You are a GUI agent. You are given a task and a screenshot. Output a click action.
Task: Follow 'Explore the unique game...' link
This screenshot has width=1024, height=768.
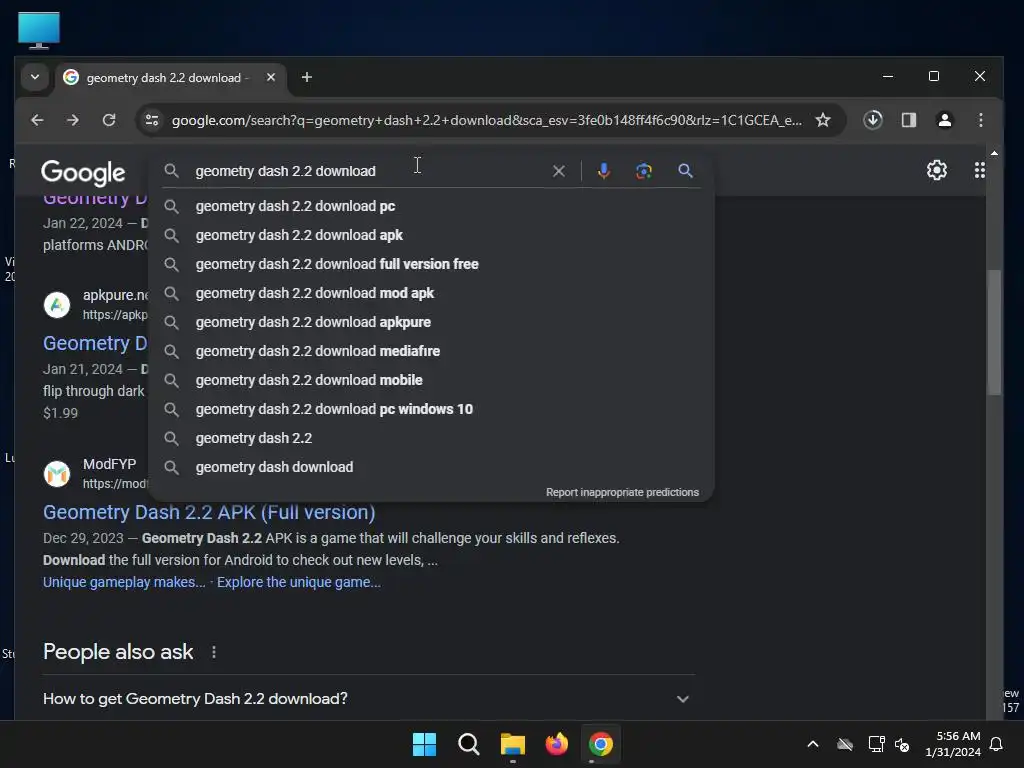[x=298, y=583]
